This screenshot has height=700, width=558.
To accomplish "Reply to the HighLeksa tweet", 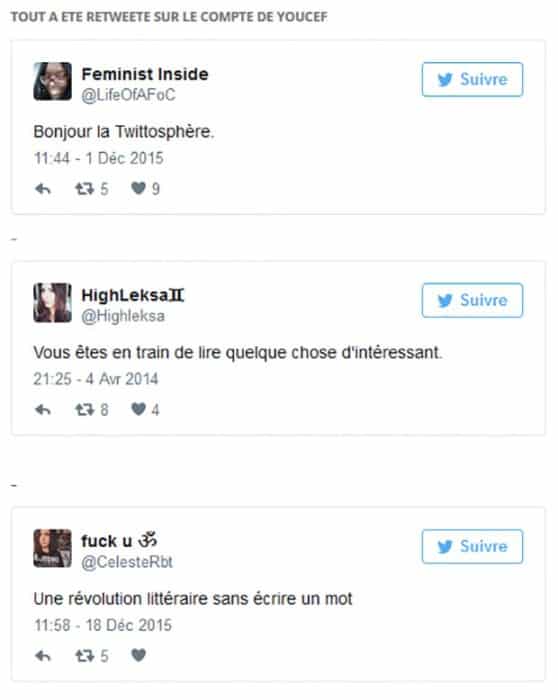I will click(43, 409).
